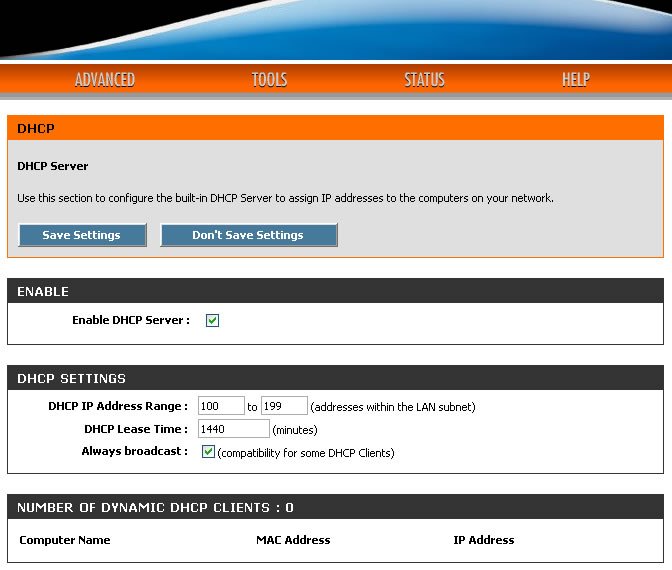Click the '(minutes)' unit text
This screenshot has width=672, height=570.
coord(295,430)
